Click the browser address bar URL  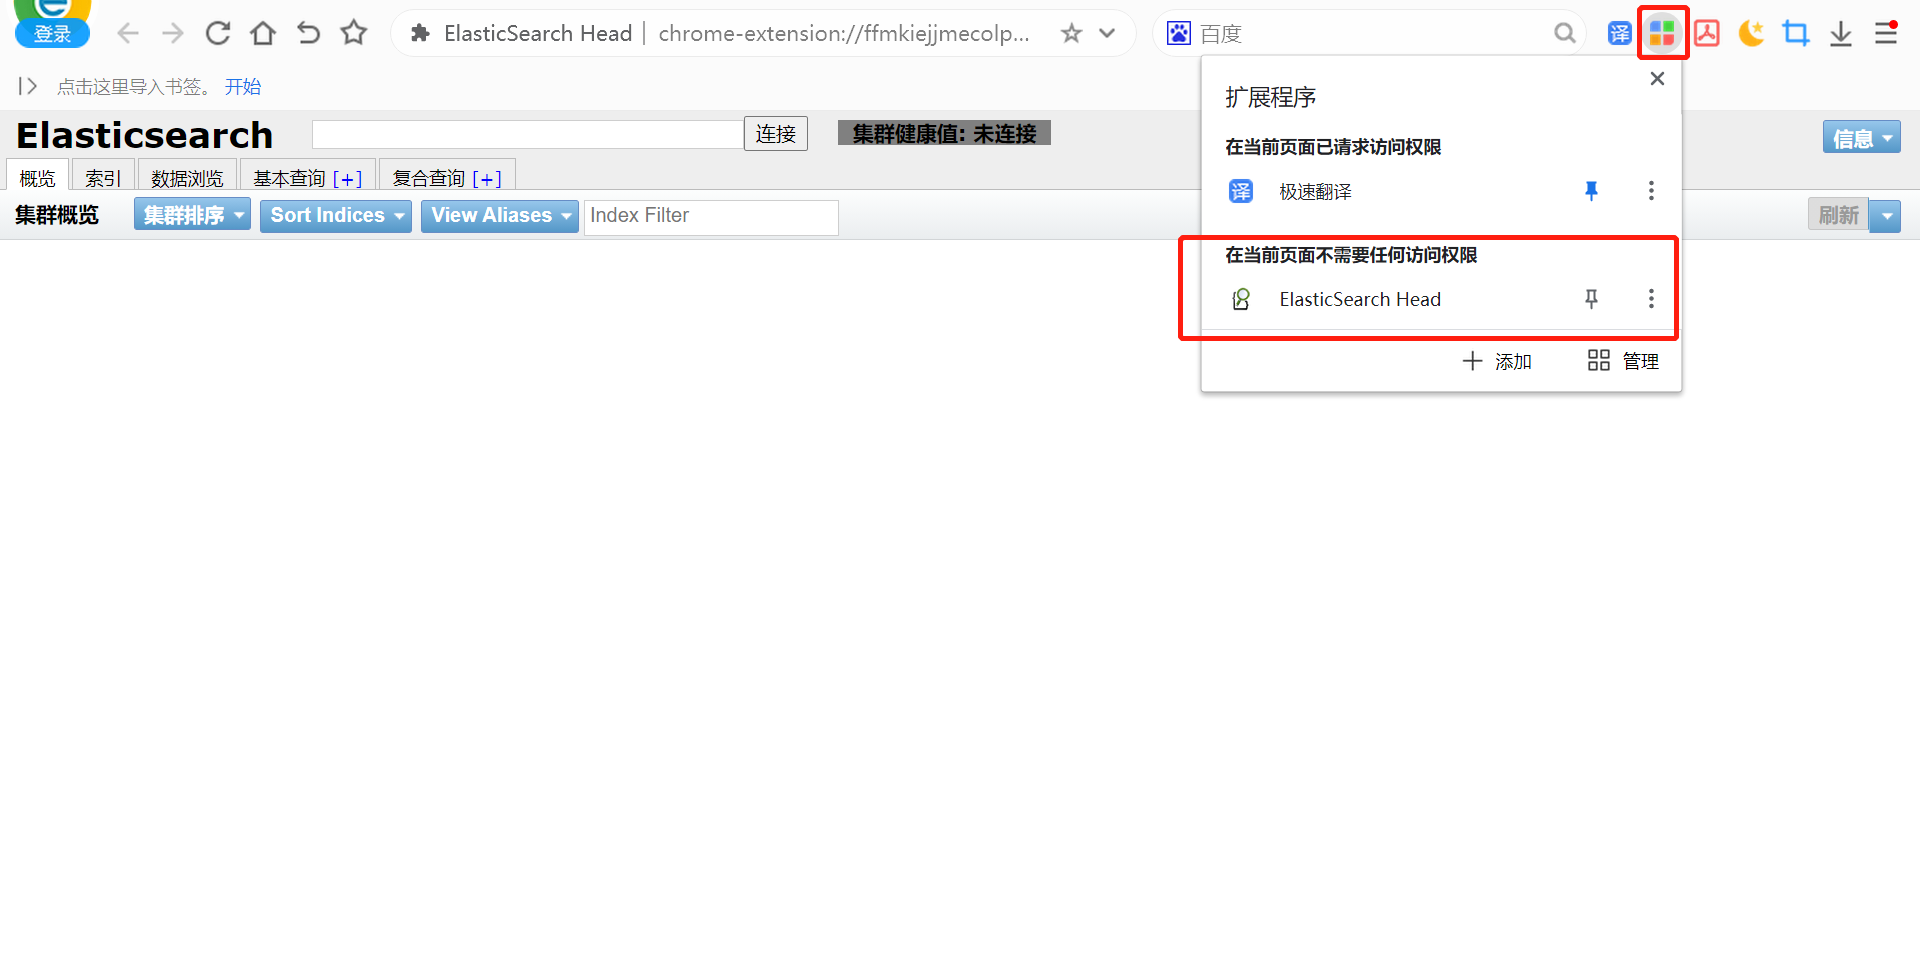pyautogui.click(x=844, y=34)
